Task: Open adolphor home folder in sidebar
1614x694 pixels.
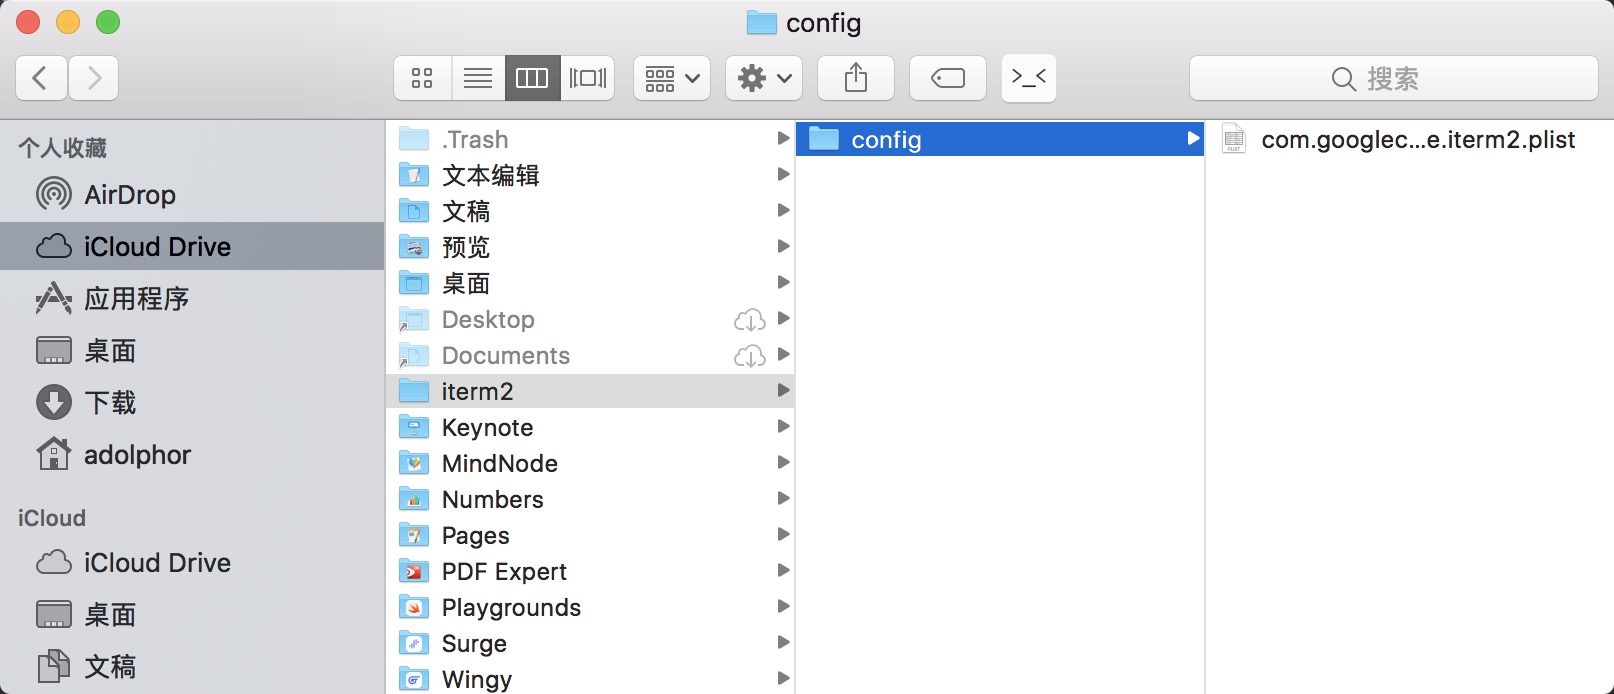Action: 192,454
